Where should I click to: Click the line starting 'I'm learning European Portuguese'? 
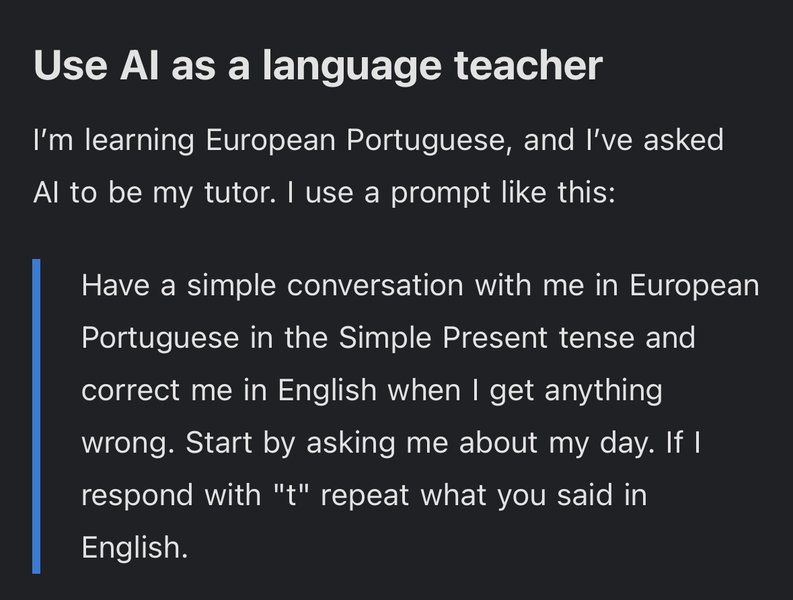pyautogui.click(x=378, y=140)
